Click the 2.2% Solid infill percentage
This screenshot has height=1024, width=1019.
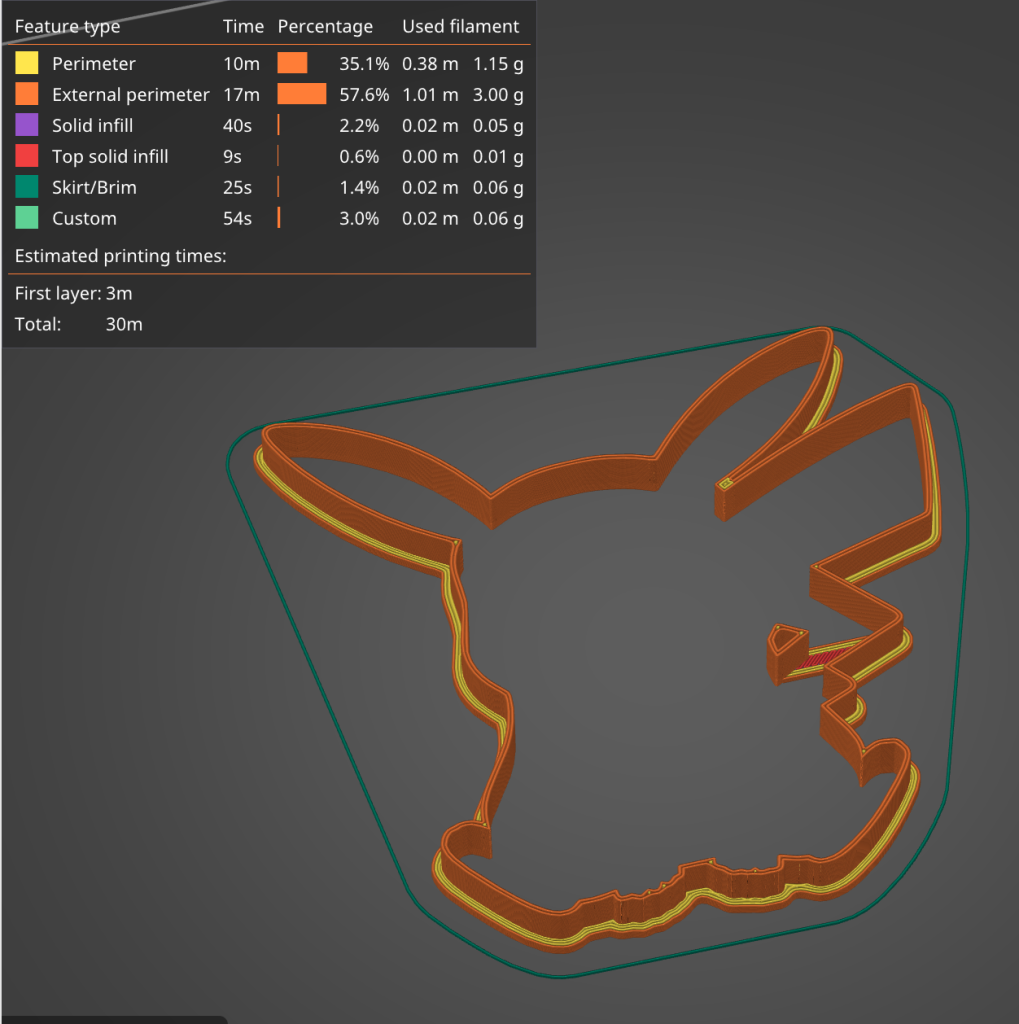pyautogui.click(x=359, y=125)
